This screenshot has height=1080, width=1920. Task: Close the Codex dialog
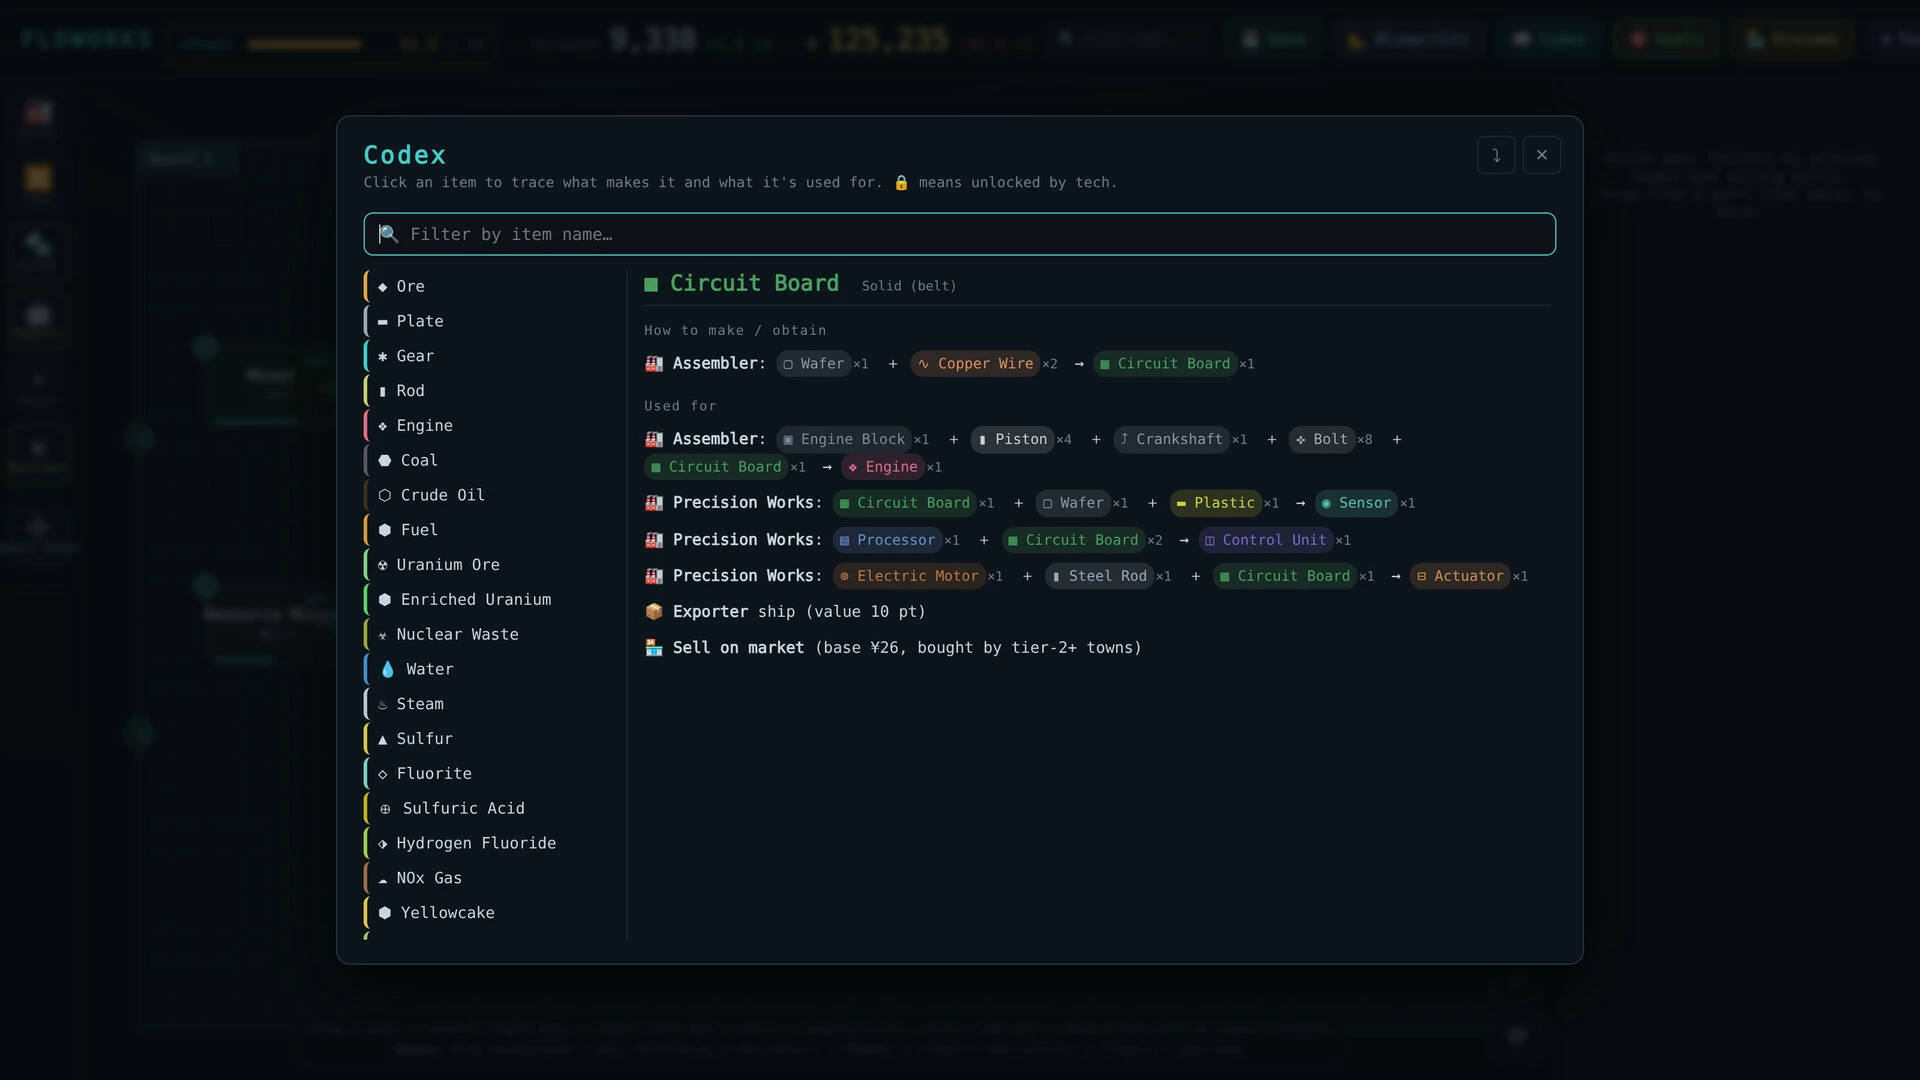pos(1542,155)
